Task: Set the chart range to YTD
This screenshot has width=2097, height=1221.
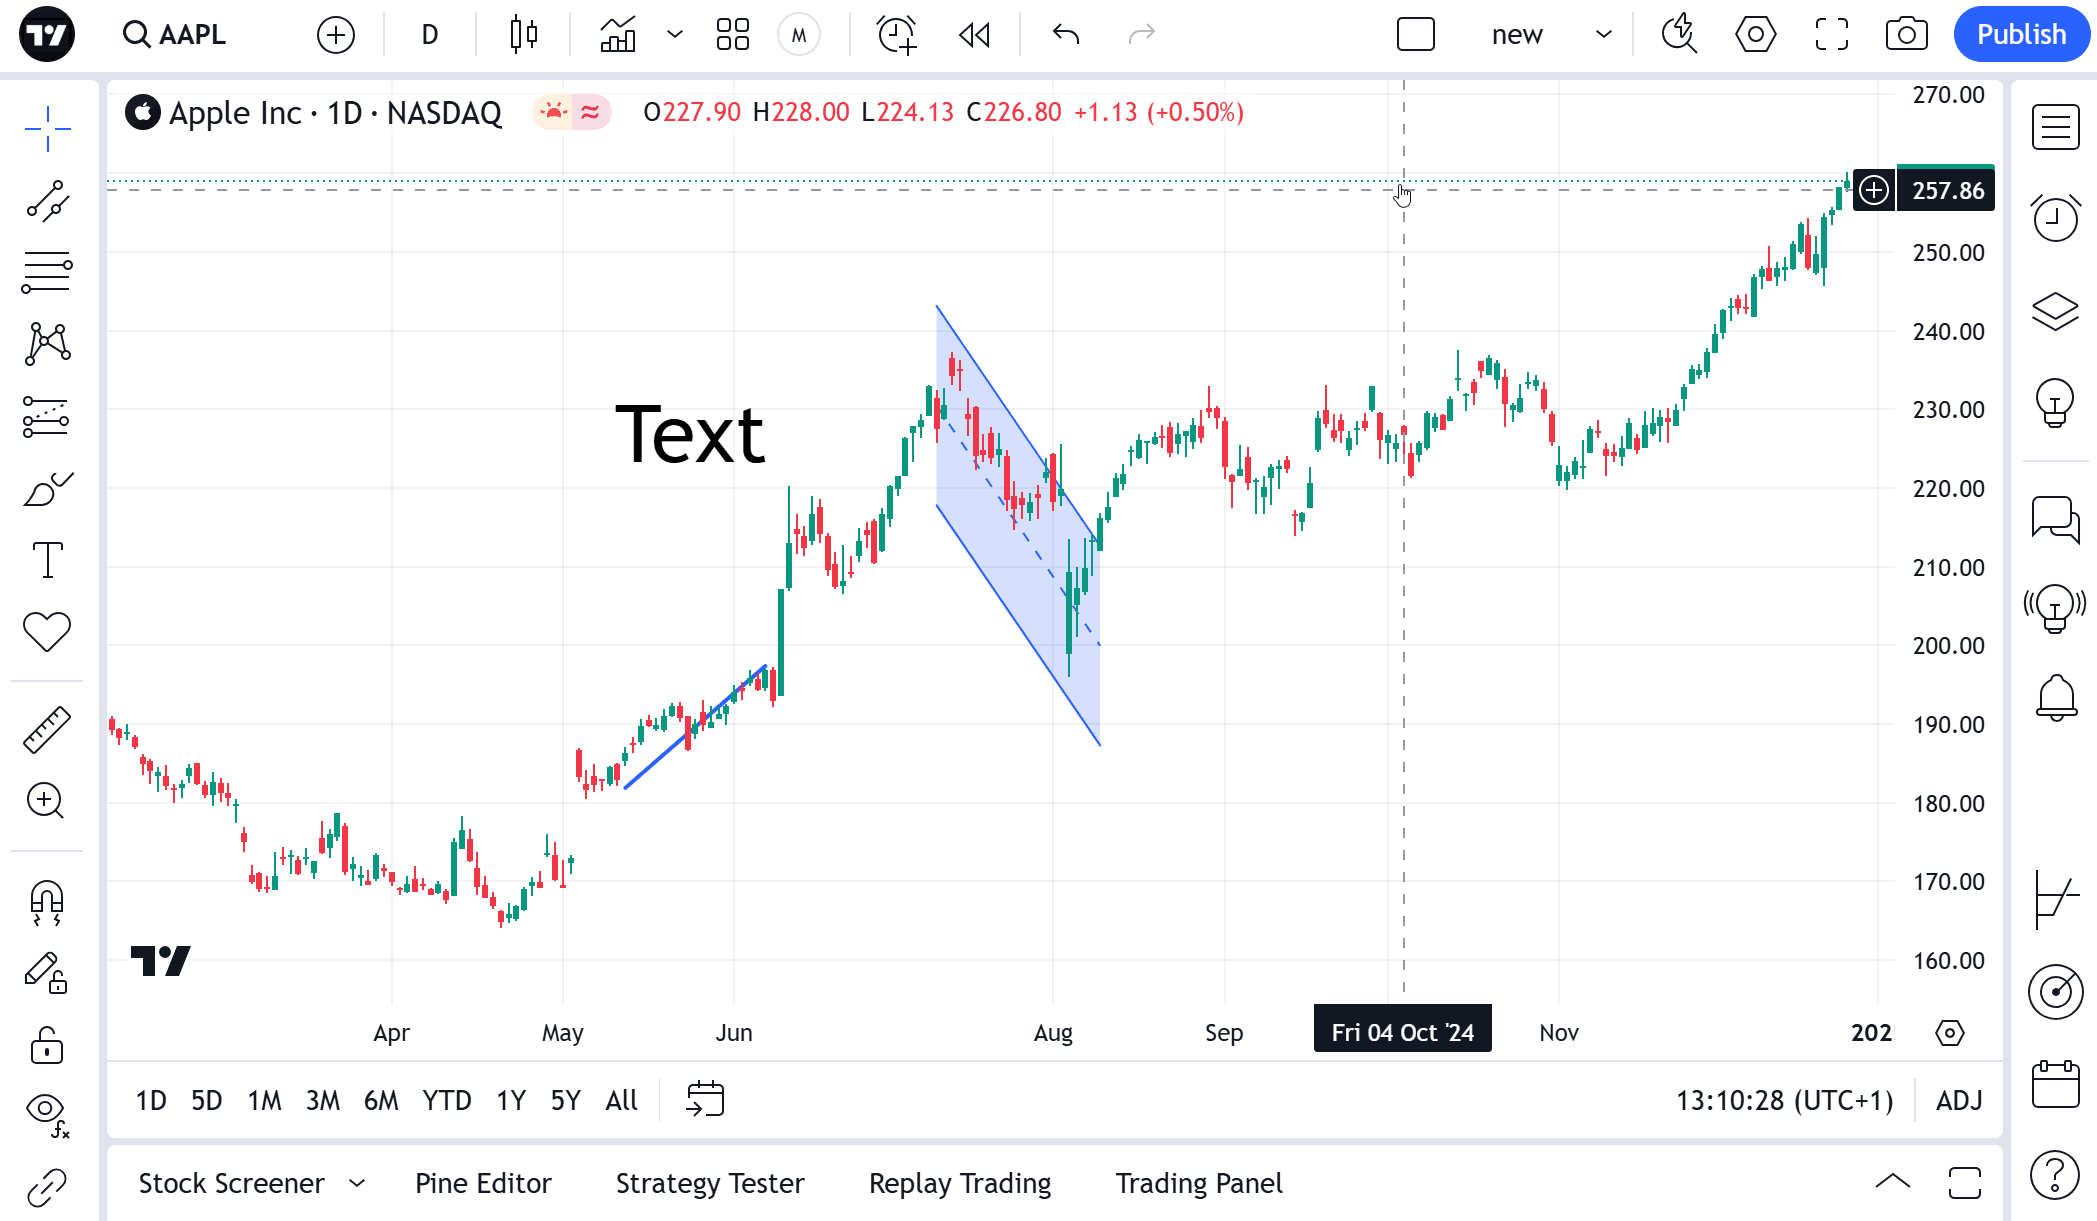Action: click(446, 1101)
